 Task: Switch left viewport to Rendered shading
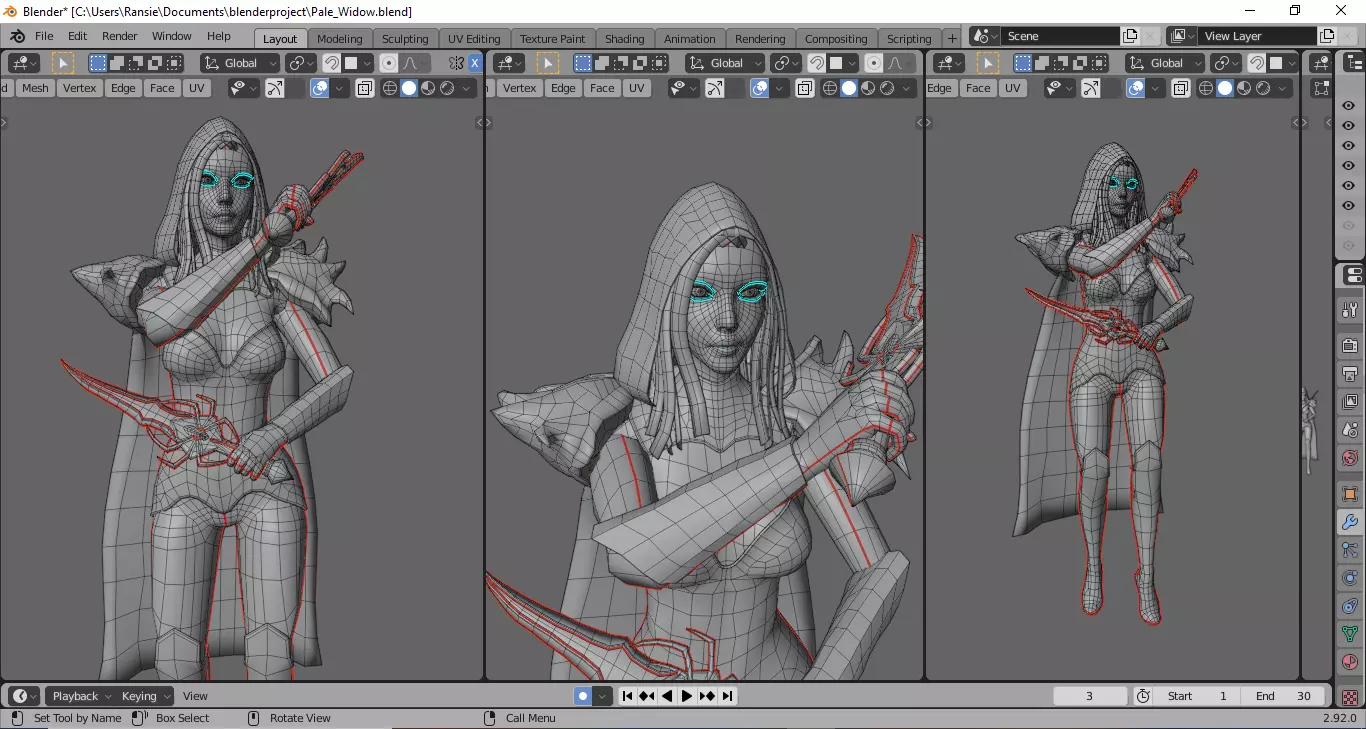click(447, 88)
